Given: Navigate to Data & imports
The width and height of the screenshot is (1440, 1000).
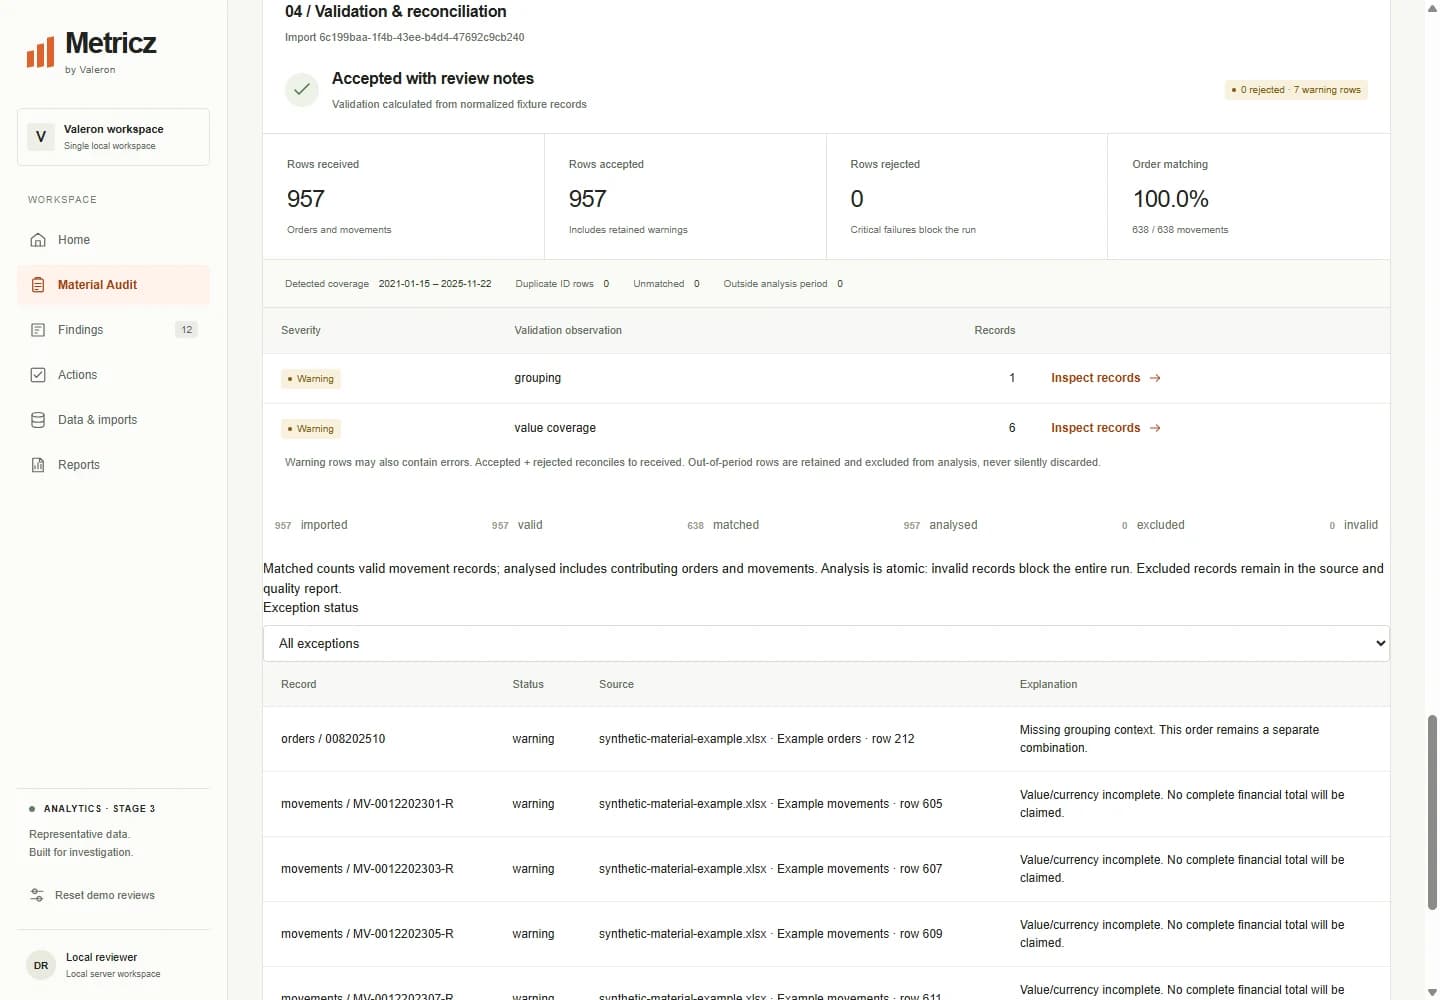Looking at the screenshot, I should (x=113, y=420).
